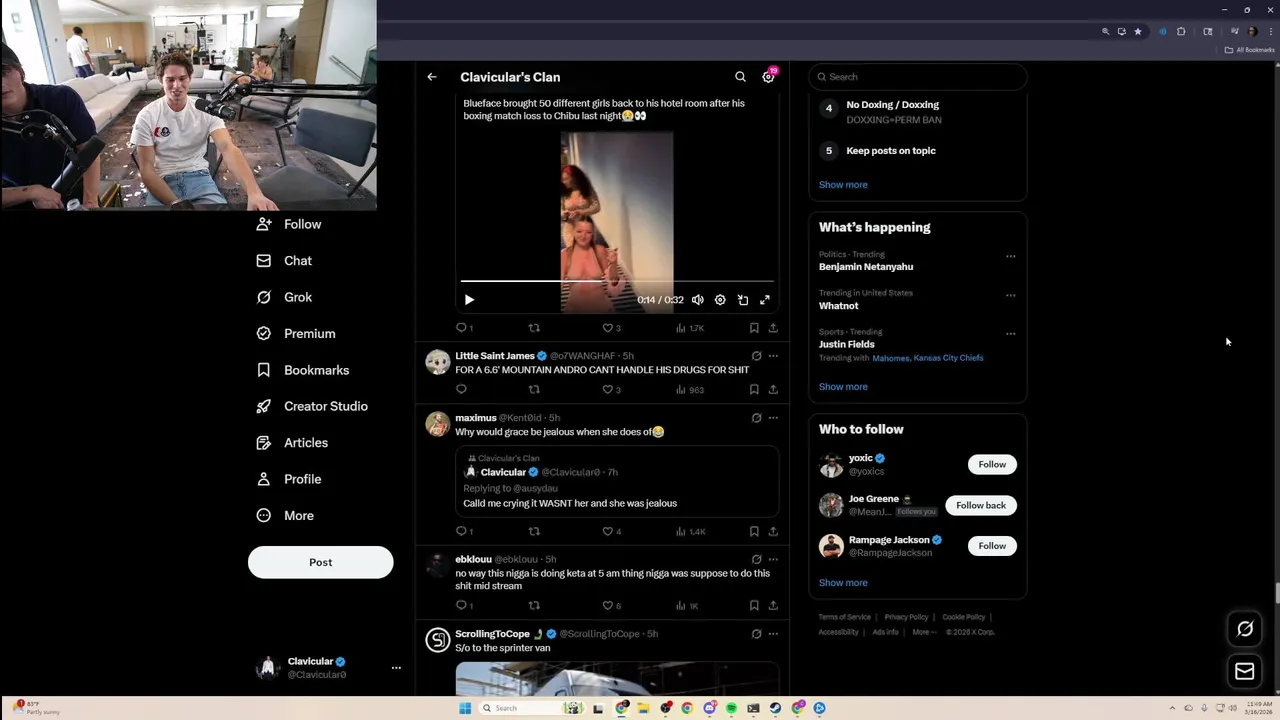Image resolution: width=1280 pixels, height=720 pixels.
Task: Repost the maximus post
Action: click(x=534, y=532)
